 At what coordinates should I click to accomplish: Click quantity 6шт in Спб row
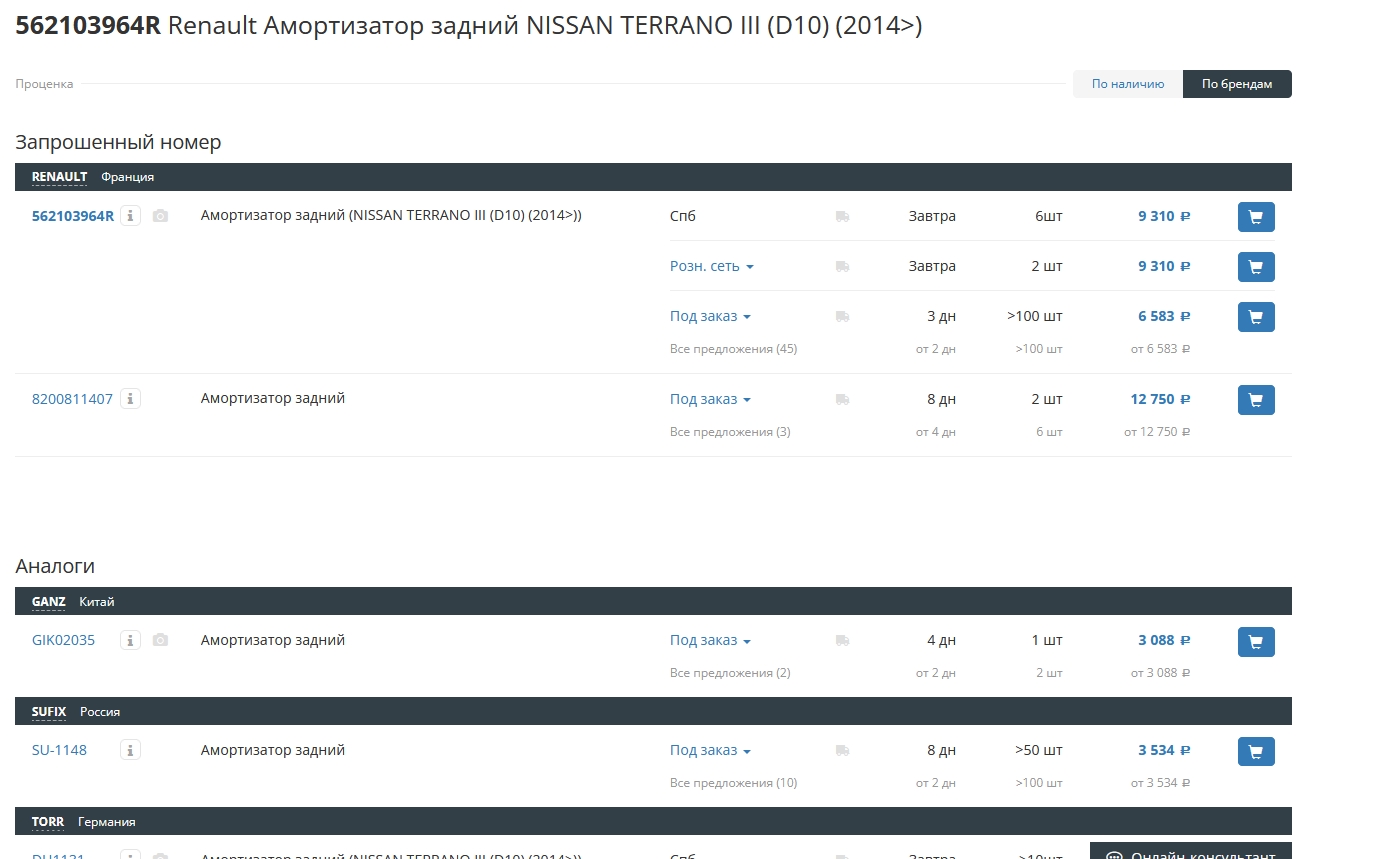1049,216
